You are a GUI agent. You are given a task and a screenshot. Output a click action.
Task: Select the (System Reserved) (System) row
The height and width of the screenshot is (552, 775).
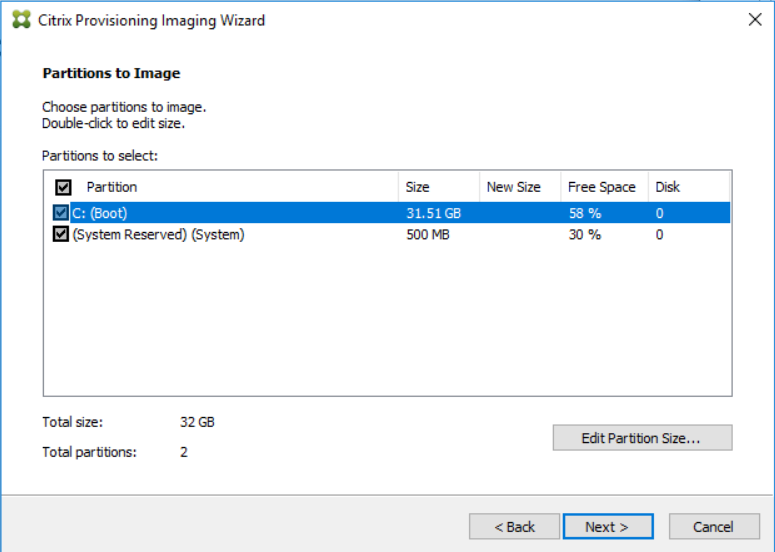click(x=391, y=234)
